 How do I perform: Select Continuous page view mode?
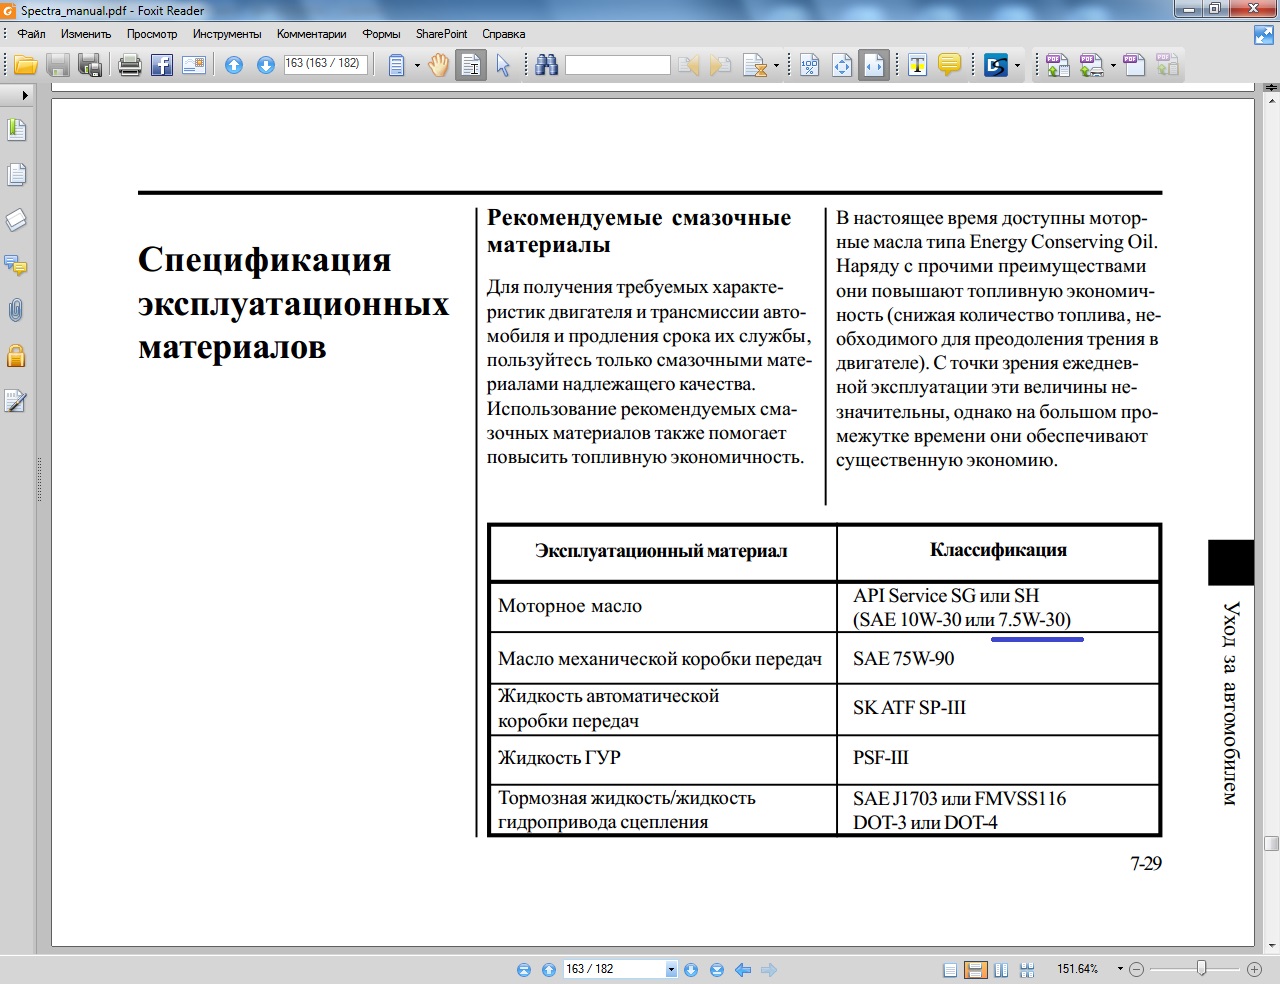pyautogui.click(x=976, y=970)
